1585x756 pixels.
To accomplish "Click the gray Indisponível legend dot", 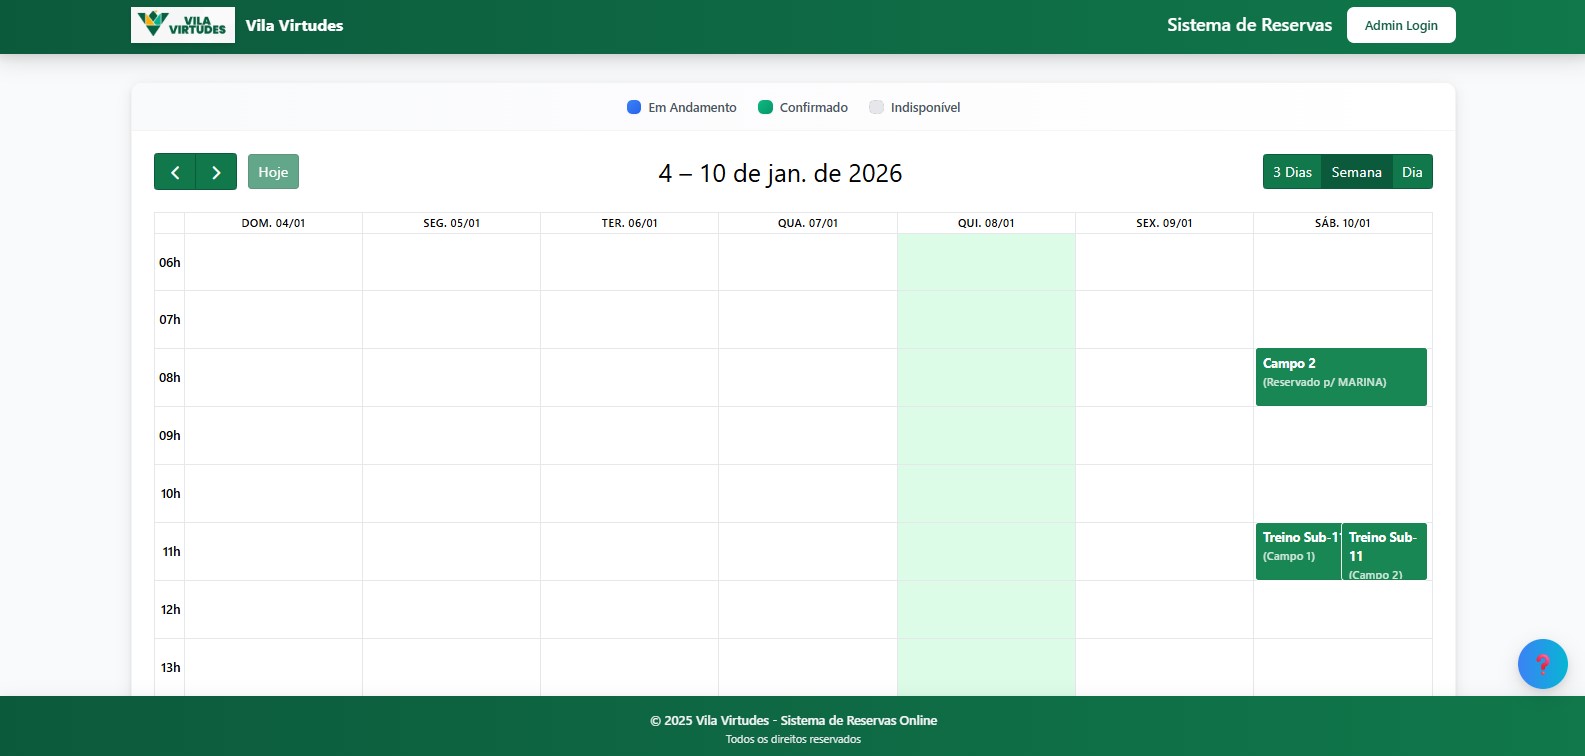I will coord(876,107).
